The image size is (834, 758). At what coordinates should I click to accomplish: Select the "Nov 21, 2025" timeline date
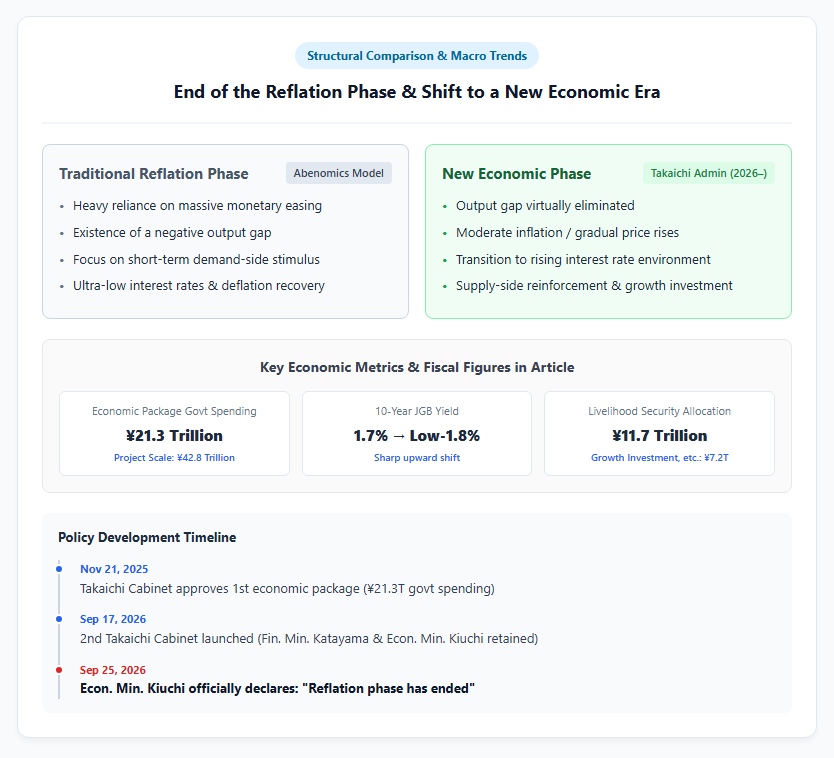coord(114,569)
